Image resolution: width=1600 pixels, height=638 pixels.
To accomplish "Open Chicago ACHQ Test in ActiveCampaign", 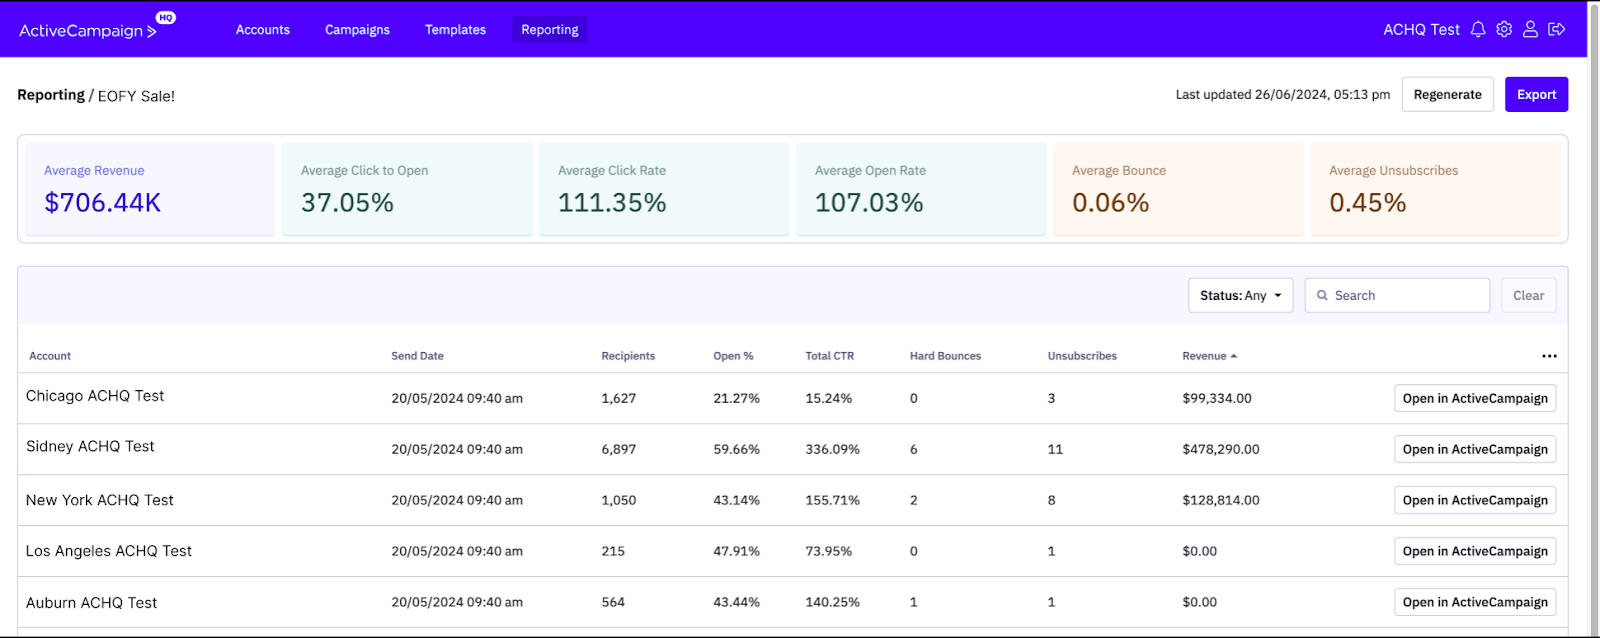I will coord(1475,398).
